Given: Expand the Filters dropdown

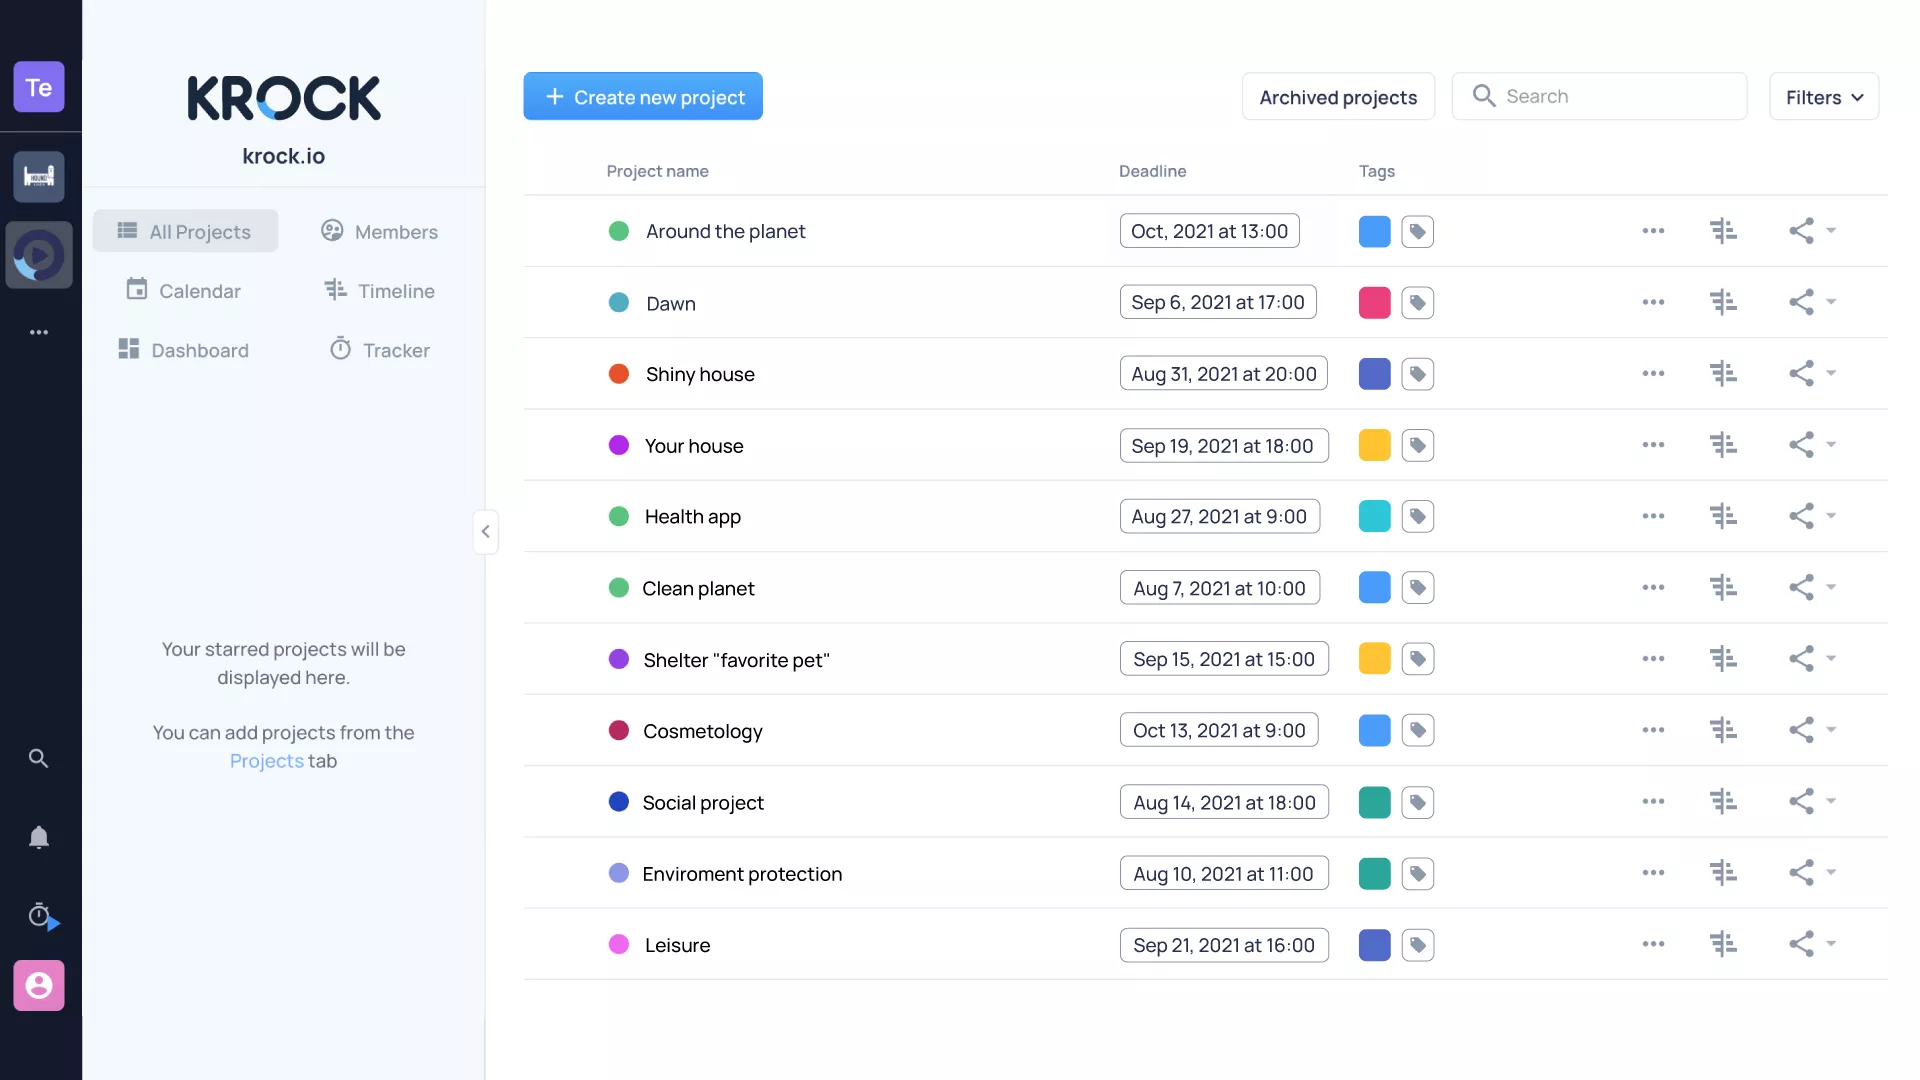Looking at the screenshot, I should click(x=1824, y=97).
